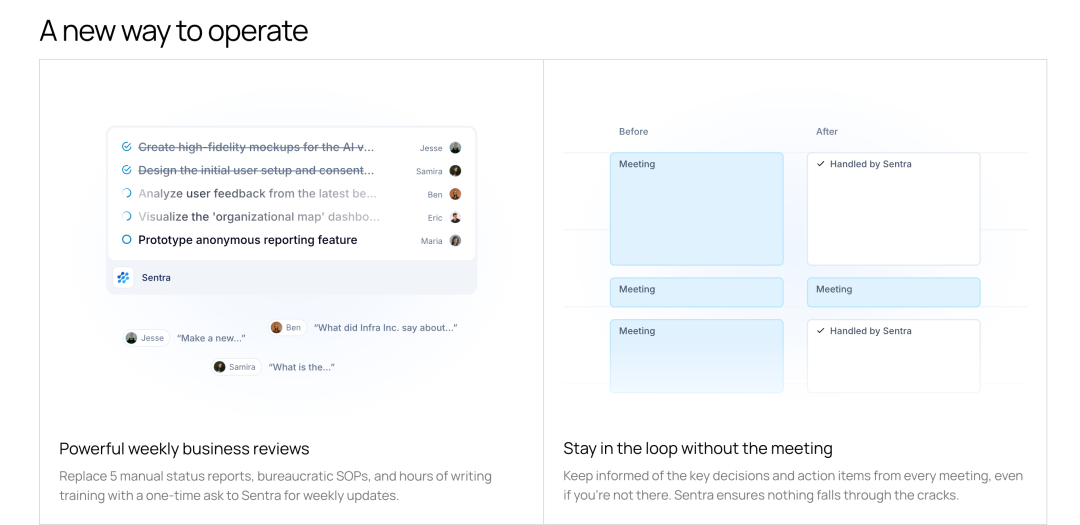This screenshot has height=525, width=1080.
Task: Select the top "Handled by Sentra" card
Action: (893, 208)
